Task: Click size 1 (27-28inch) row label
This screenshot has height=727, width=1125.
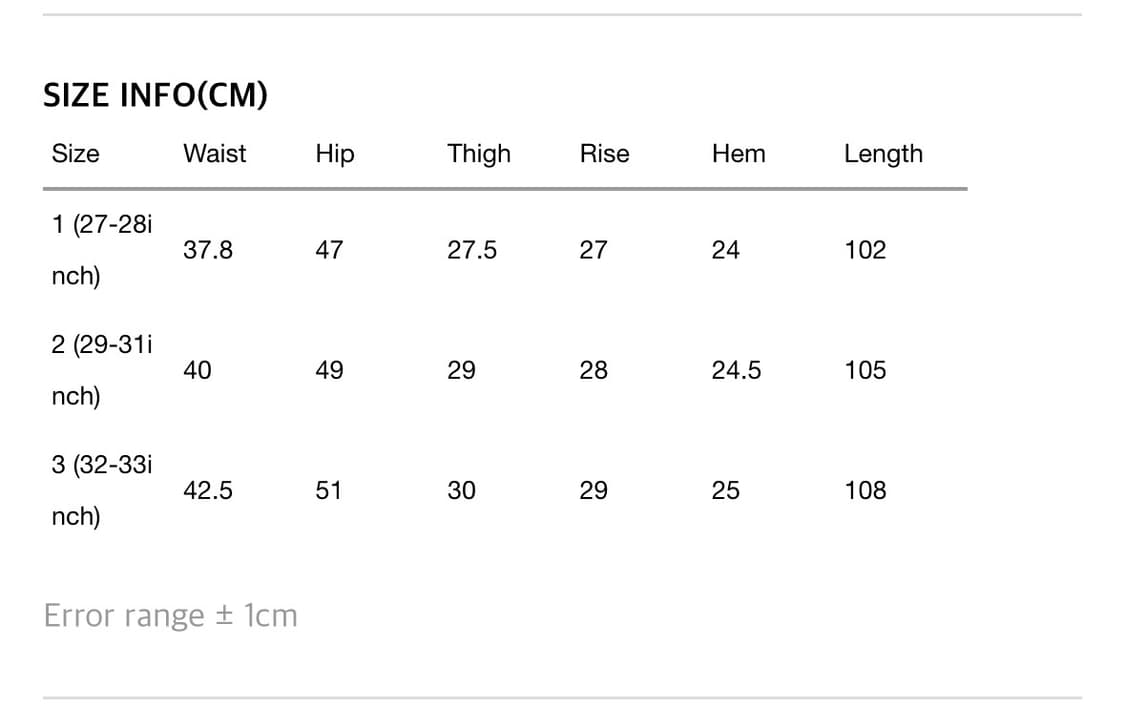Action: [102, 250]
